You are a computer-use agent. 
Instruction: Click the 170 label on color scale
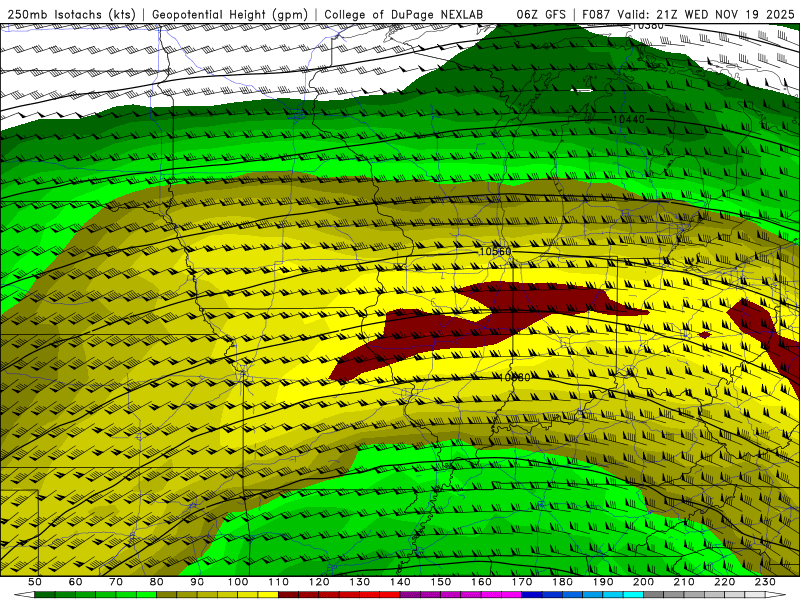point(521,582)
